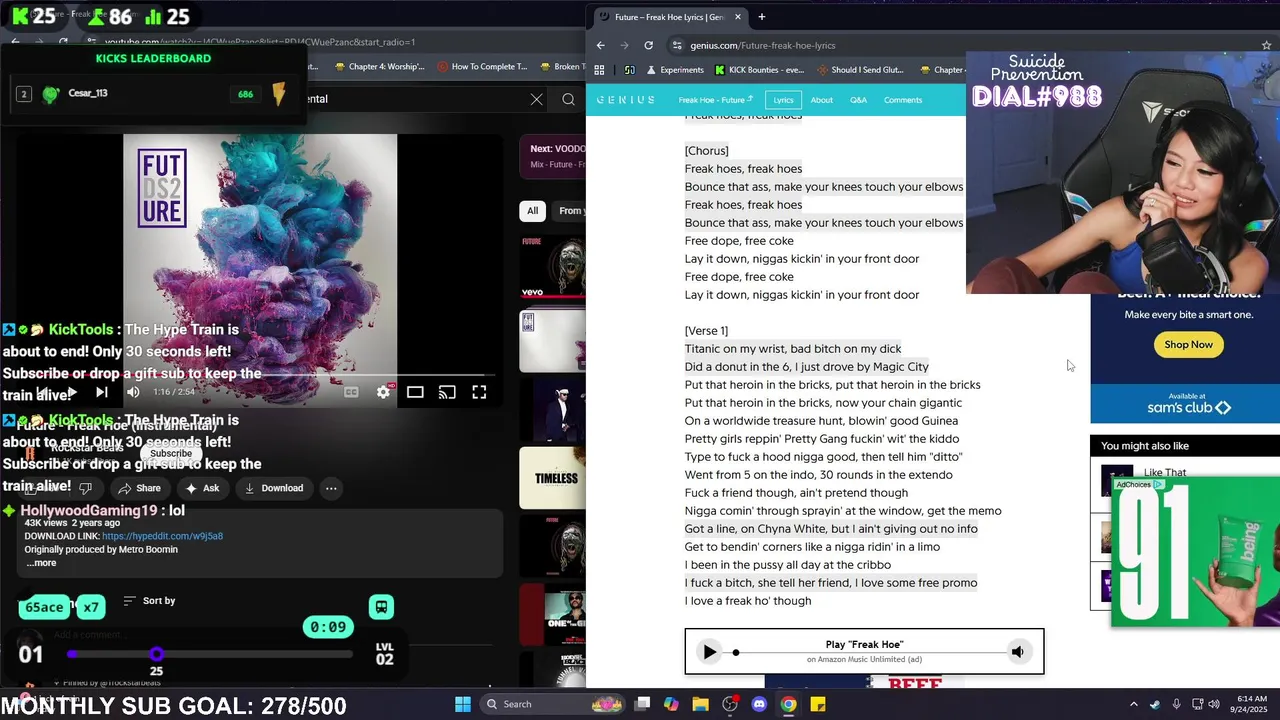Click the Windows taskbar Search box
This screenshot has width=1280, height=720.
pos(551,704)
